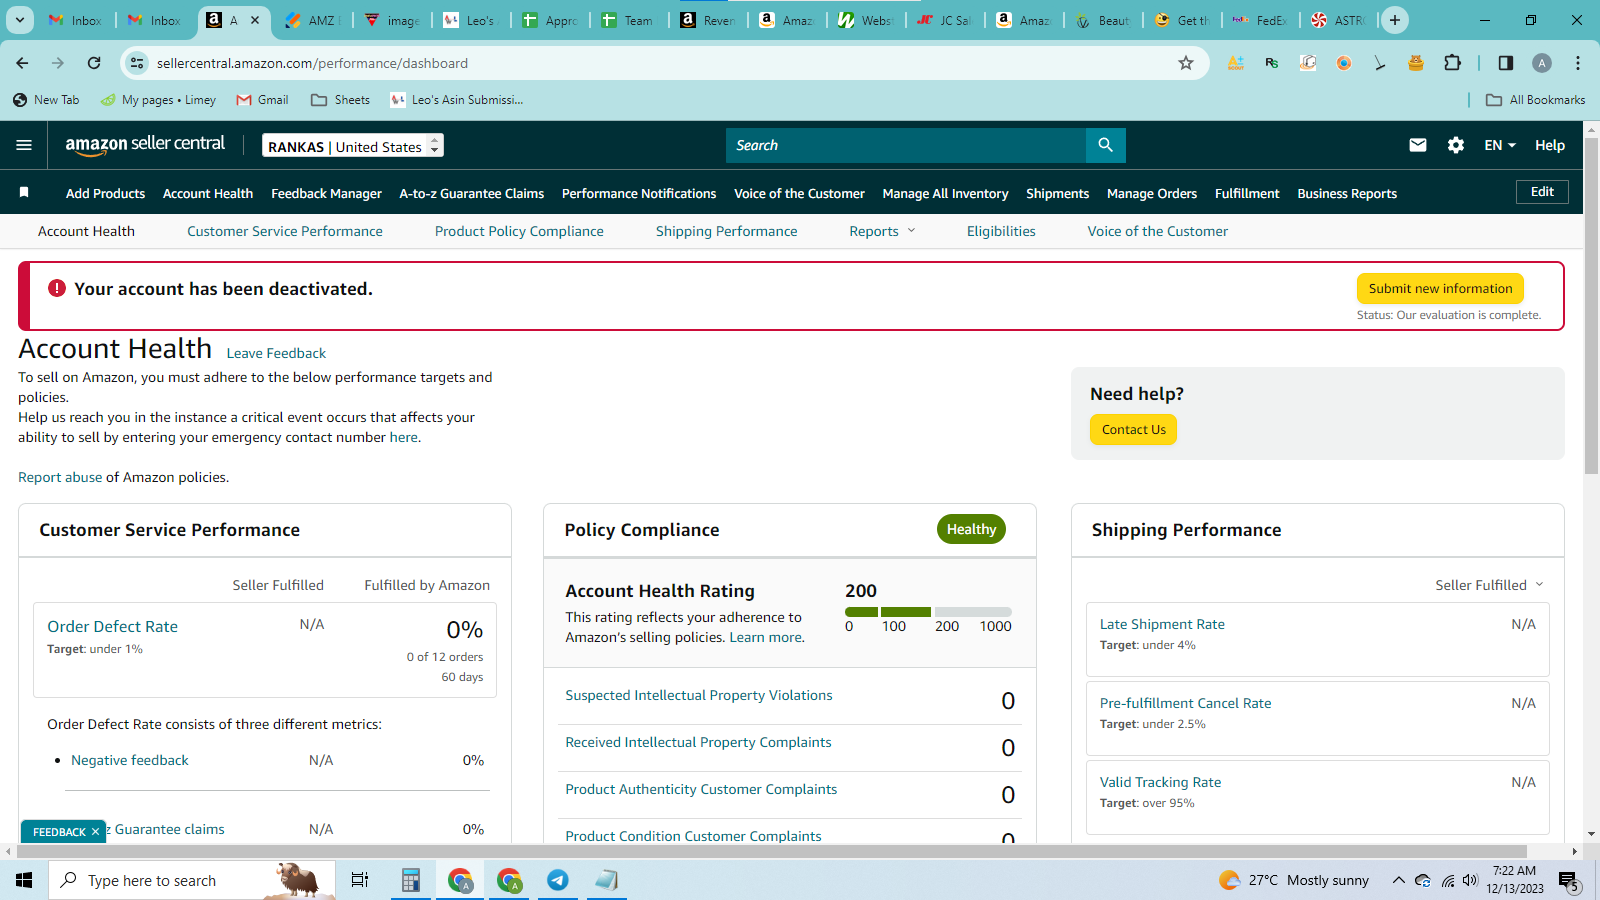Image resolution: width=1600 pixels, height=900 pixels.
Task: Open buyer messages via the envelope icon
Action: click(1418, 145)
